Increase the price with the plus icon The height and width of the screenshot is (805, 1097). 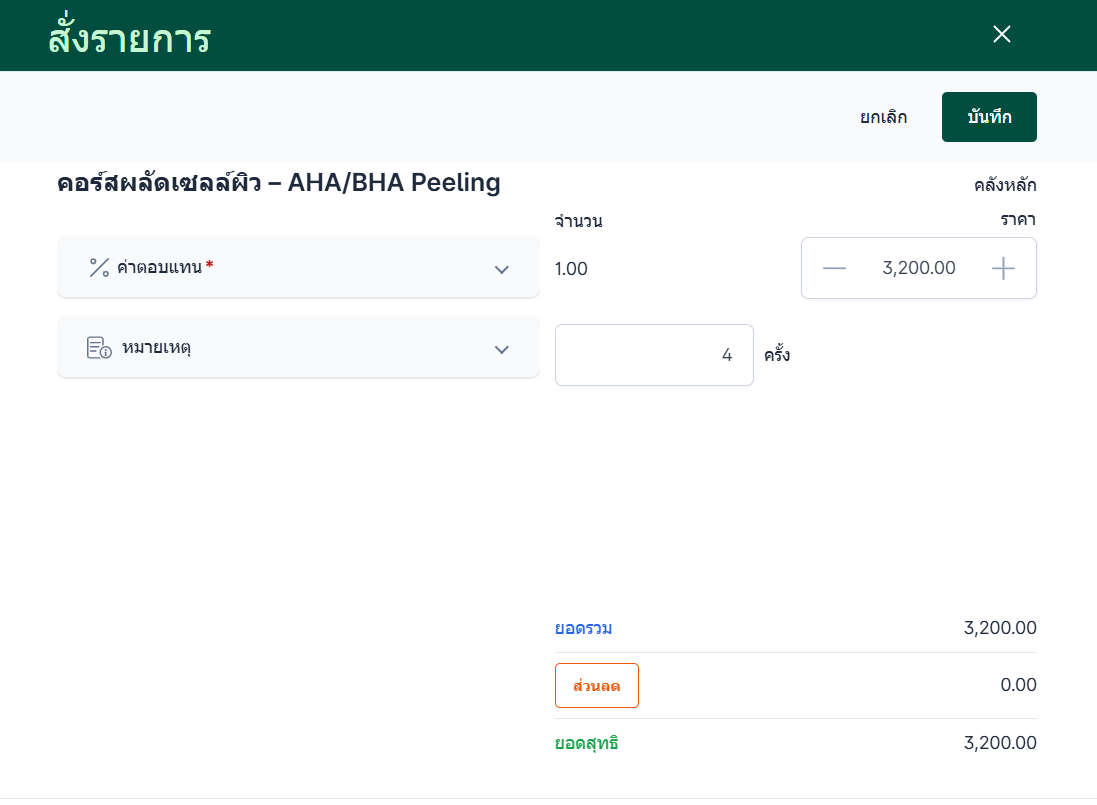[1003, 268]
